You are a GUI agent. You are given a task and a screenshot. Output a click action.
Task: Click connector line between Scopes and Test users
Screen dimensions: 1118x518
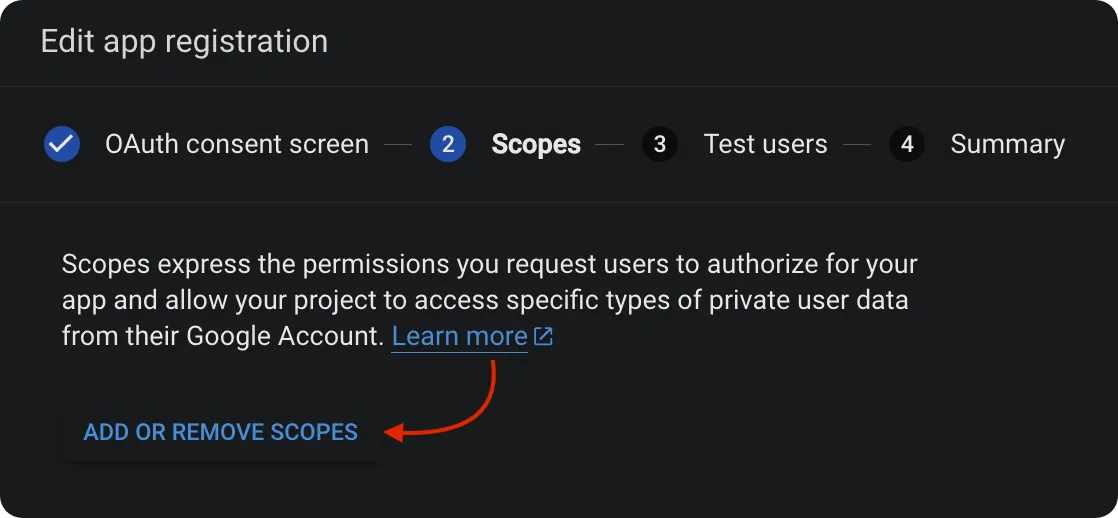point(610,145)
